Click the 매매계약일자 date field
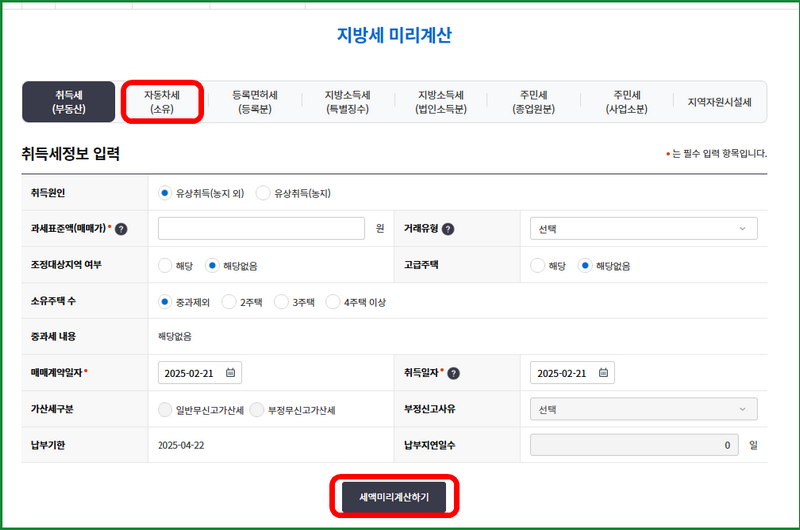The width and height of the screenshot is (800, 530). [200, 373]
